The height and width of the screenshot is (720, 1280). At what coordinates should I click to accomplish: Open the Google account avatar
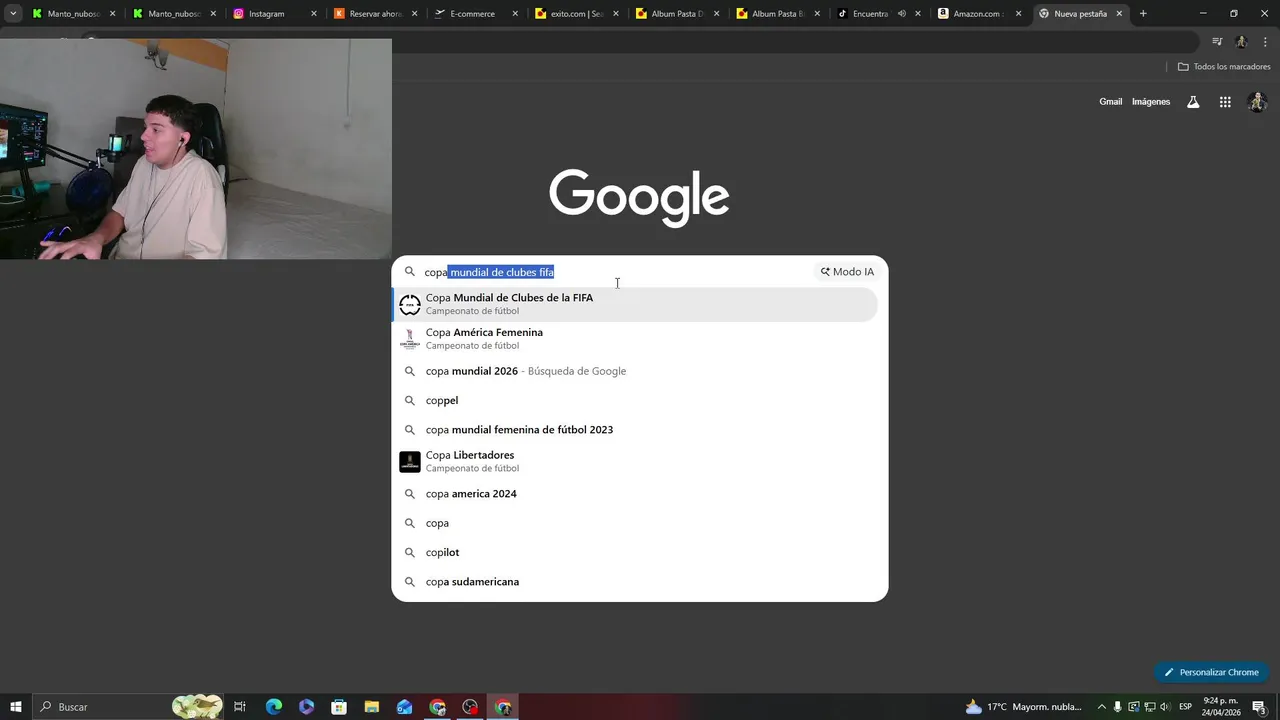[x=1257, y=102]
